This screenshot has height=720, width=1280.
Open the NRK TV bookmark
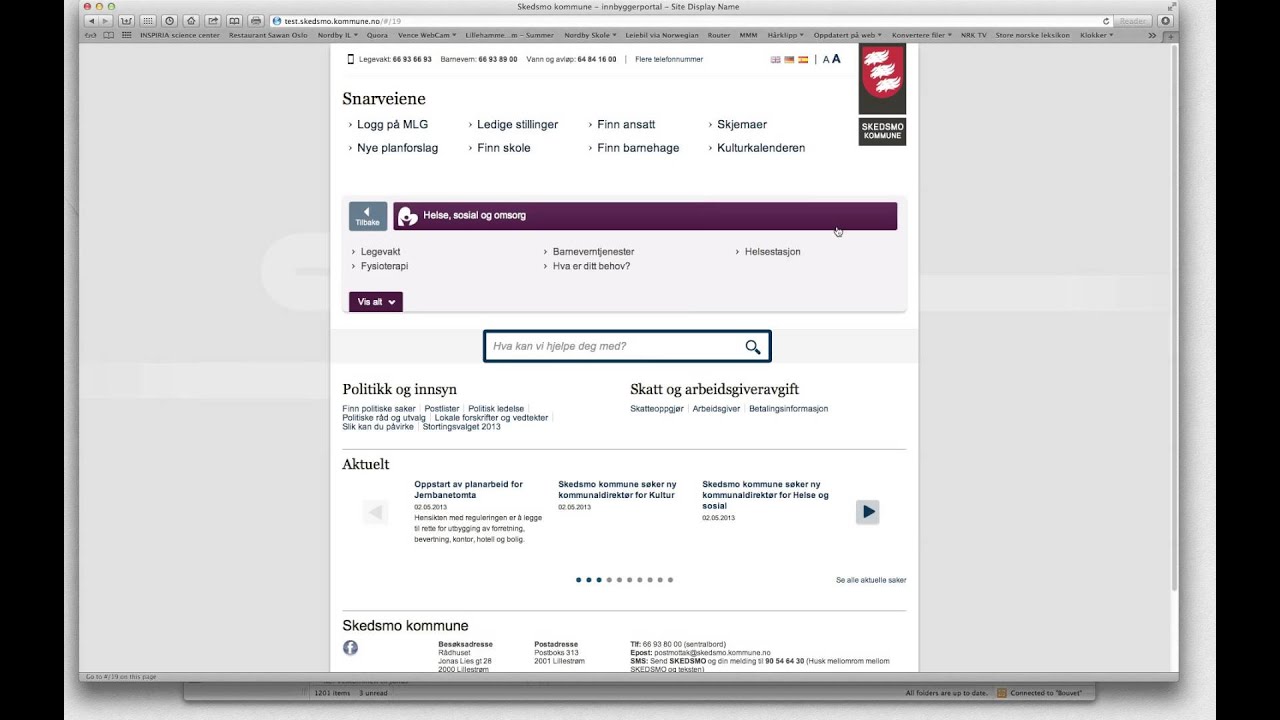click(x=973, y=35)
